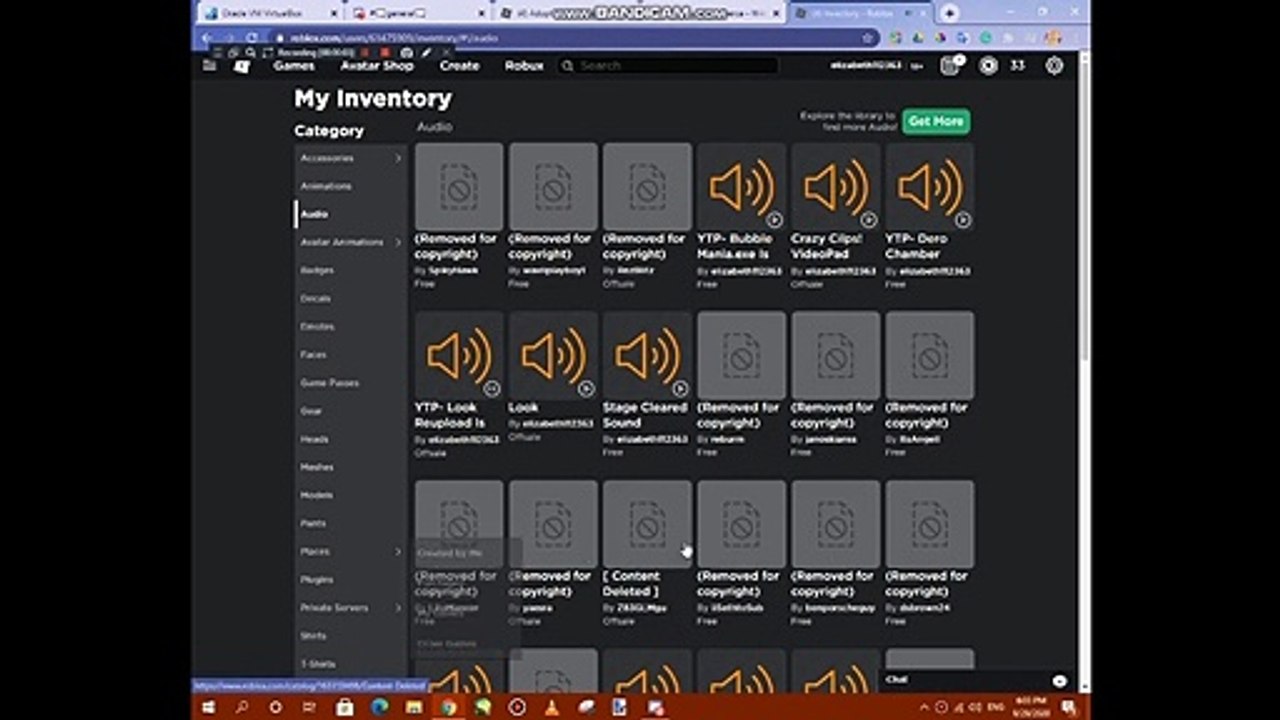Select the Heads category
This screenshot has width=1280, height=720.
click(x=314, y=439)
